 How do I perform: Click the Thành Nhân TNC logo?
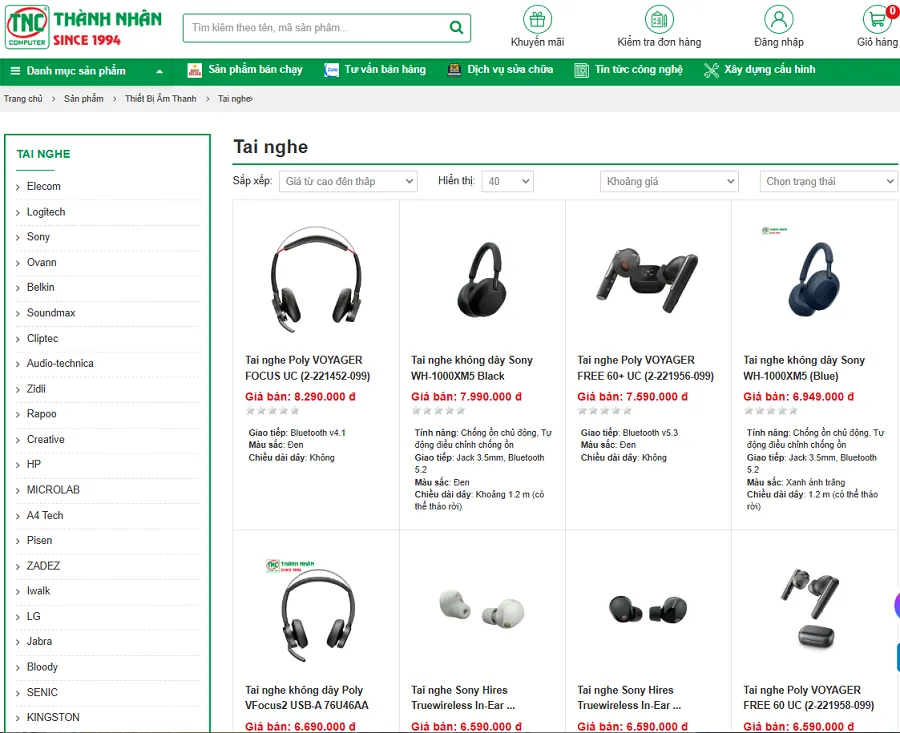click(x=84, y=27)
